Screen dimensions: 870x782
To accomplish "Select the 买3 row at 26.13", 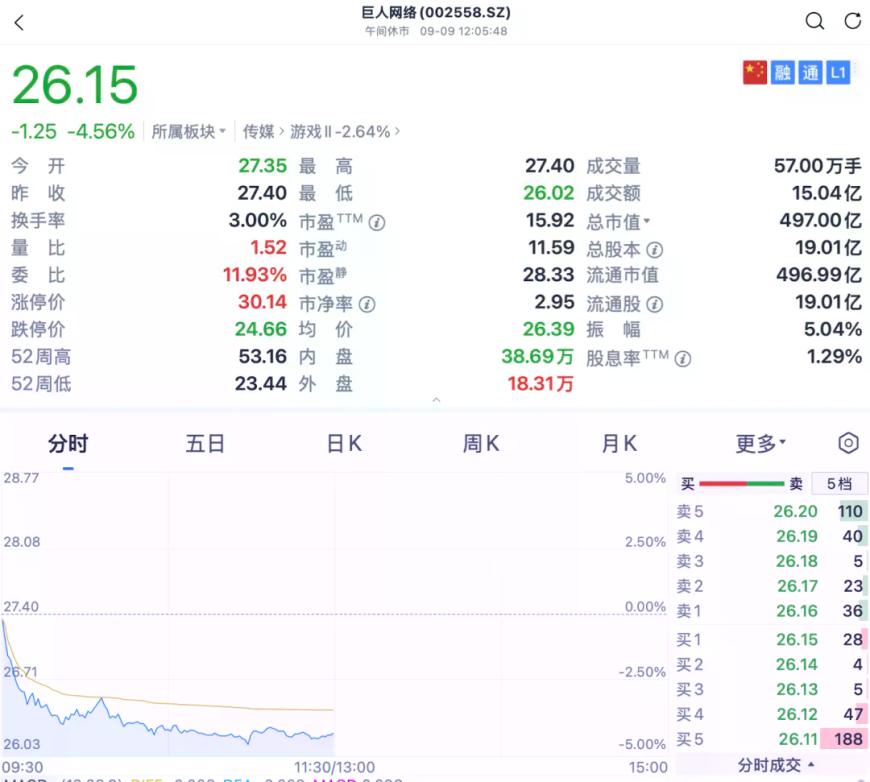I will pos(770,689).
